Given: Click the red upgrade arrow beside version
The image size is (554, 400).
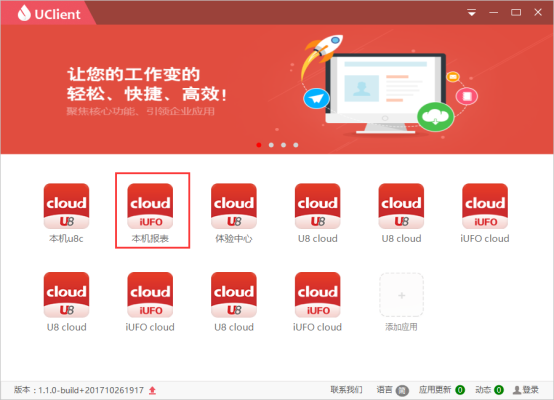Looking at the screenshot, I should click(152, 390).
